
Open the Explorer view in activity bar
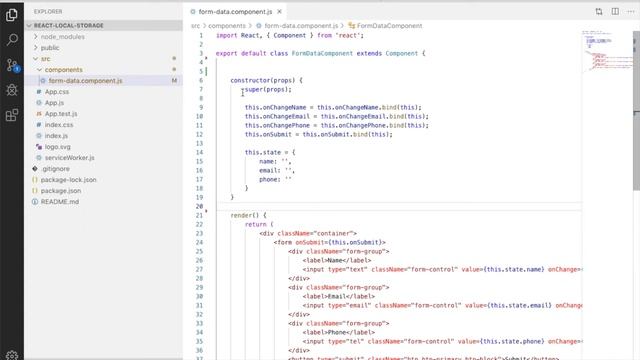coord(12,15)
